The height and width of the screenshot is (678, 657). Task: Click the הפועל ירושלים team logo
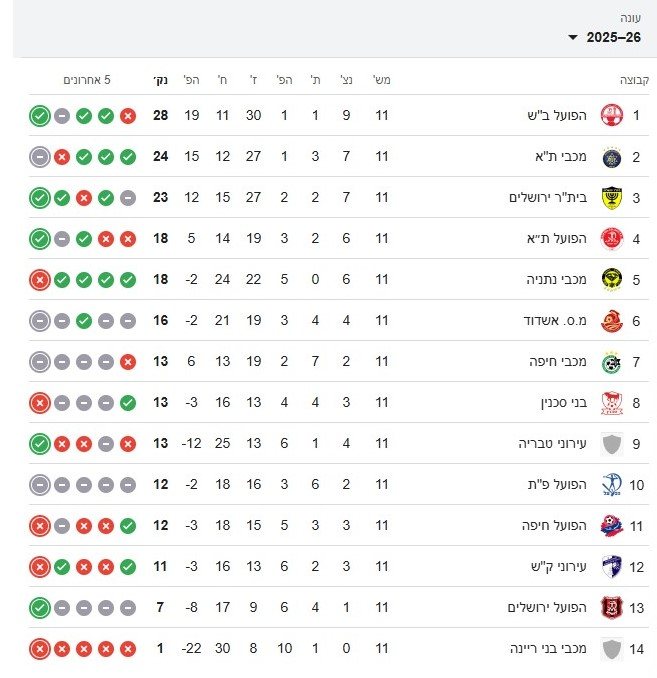(610, 608)
